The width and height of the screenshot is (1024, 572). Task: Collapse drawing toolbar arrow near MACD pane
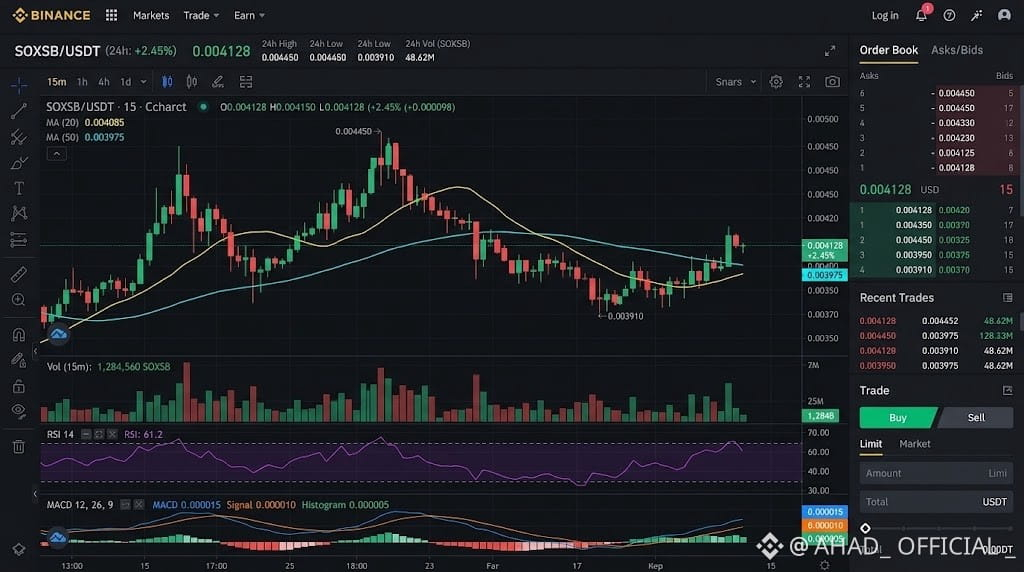point(35,494)
